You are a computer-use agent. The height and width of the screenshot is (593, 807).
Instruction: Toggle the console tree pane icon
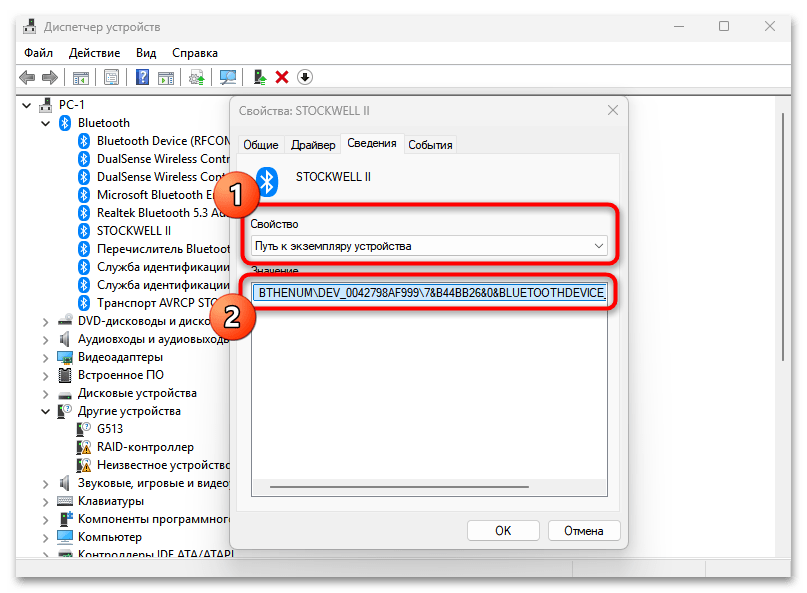81,78
